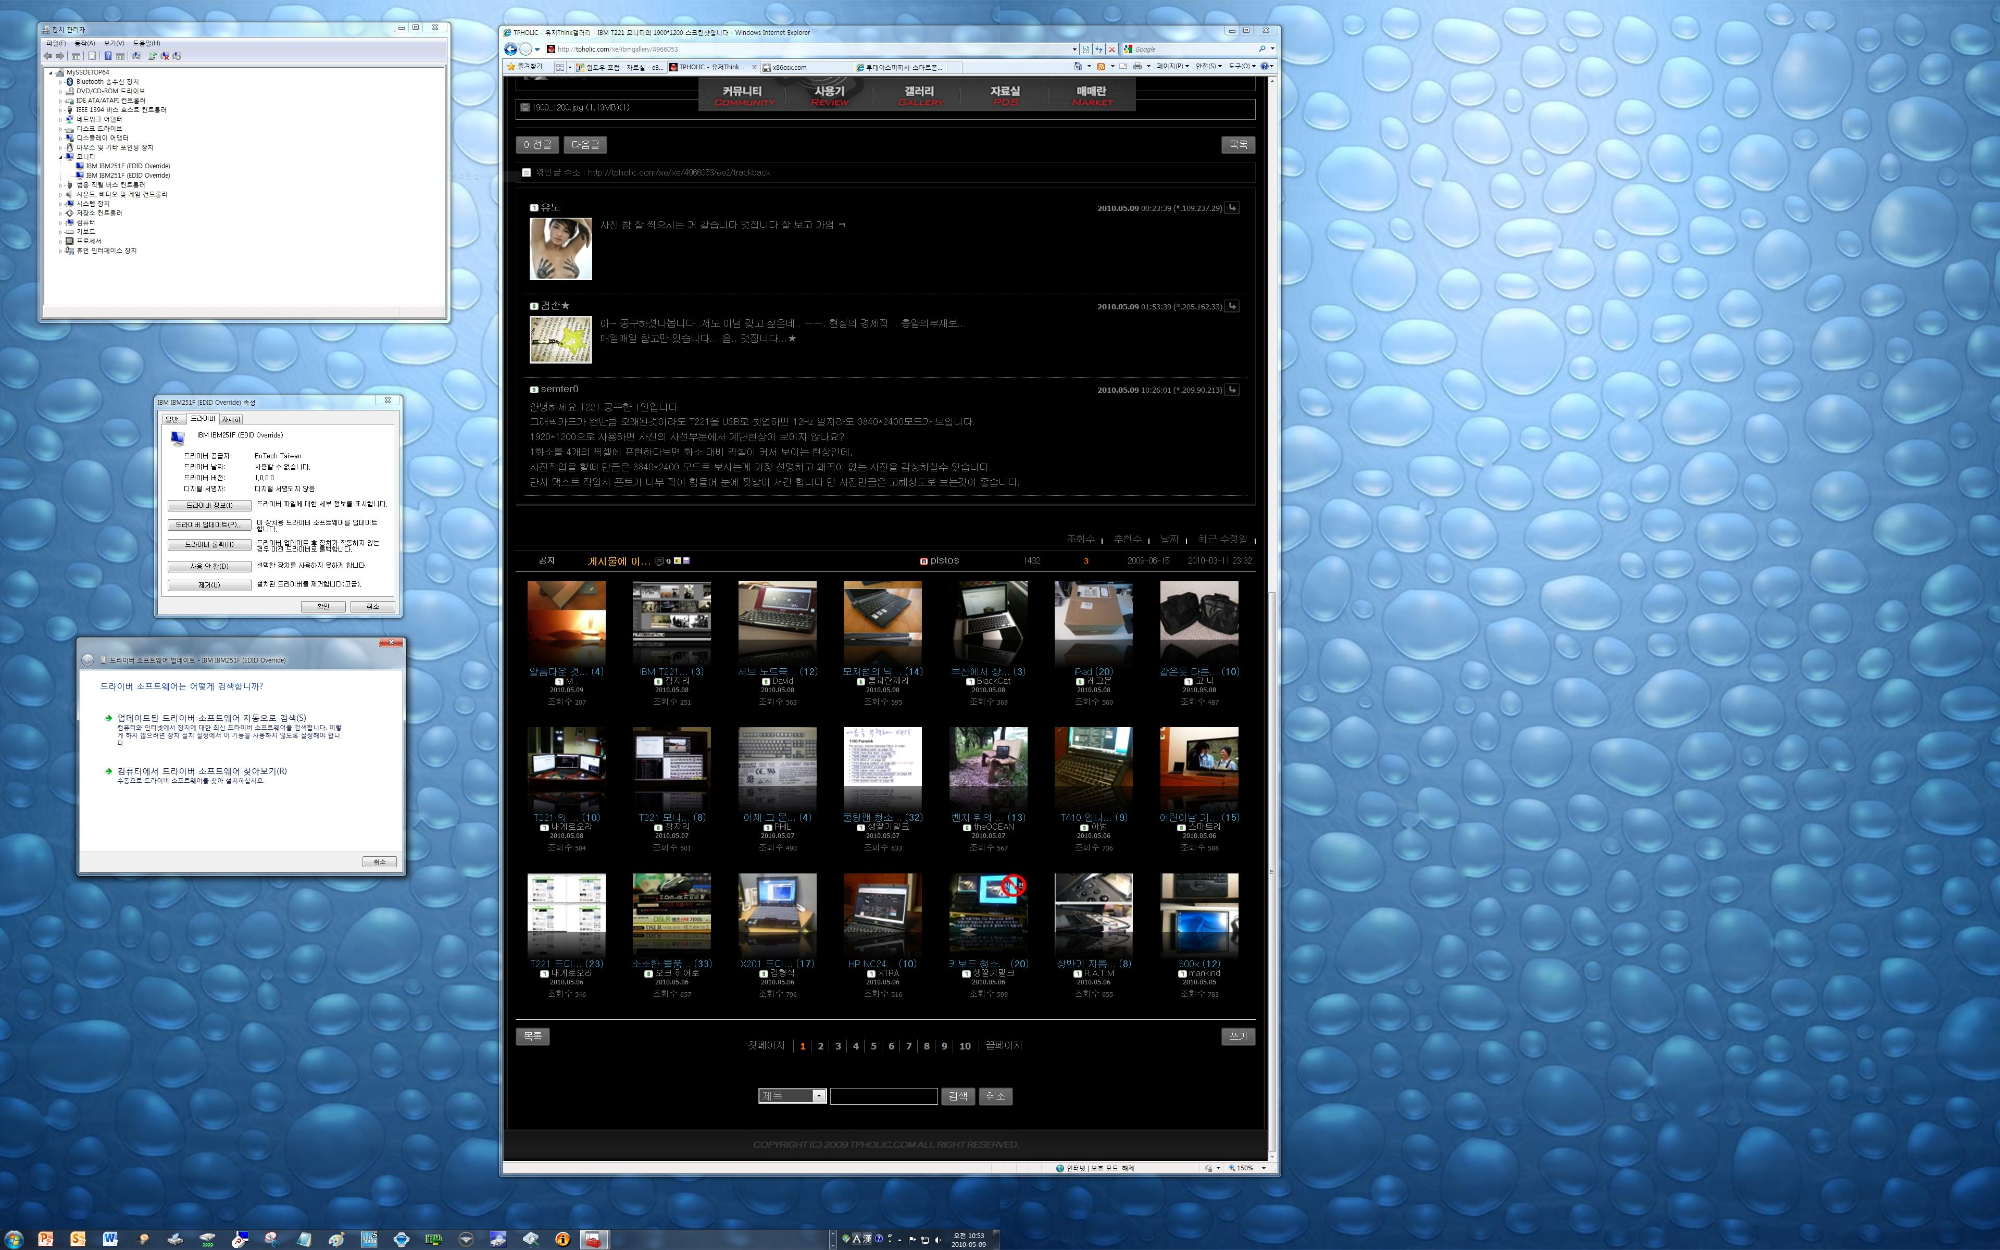Screen dimensions: 2000x1250
Task: Click Help icon in Device Manager toolbar
Action: coord(108,56)
